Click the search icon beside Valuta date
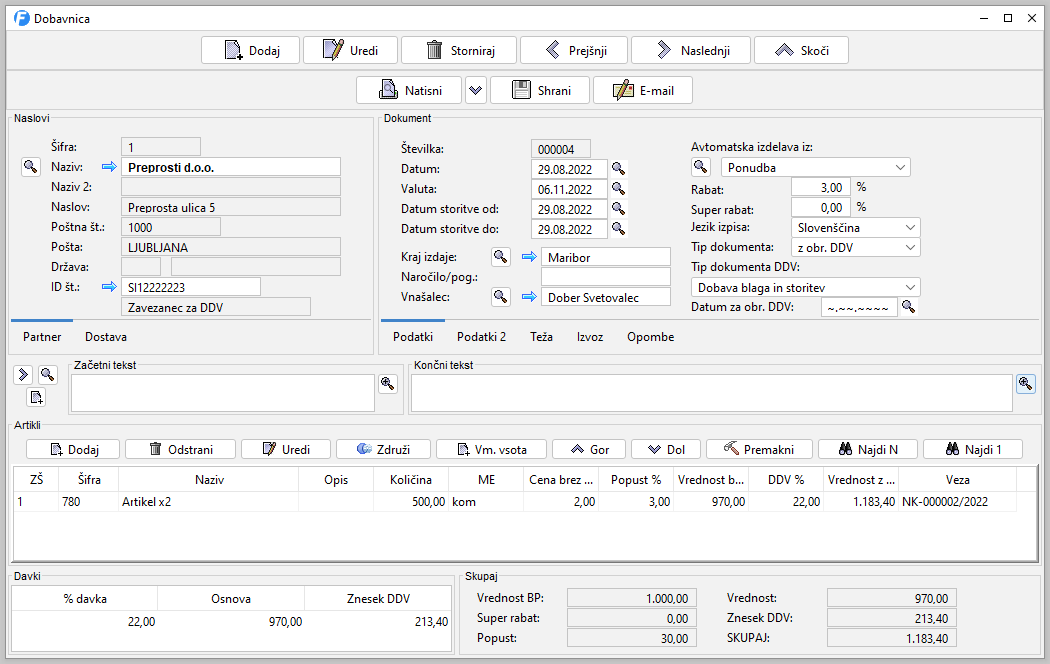Image resolution: width=1050 pixels, height=664 pixels. [619, 189]
